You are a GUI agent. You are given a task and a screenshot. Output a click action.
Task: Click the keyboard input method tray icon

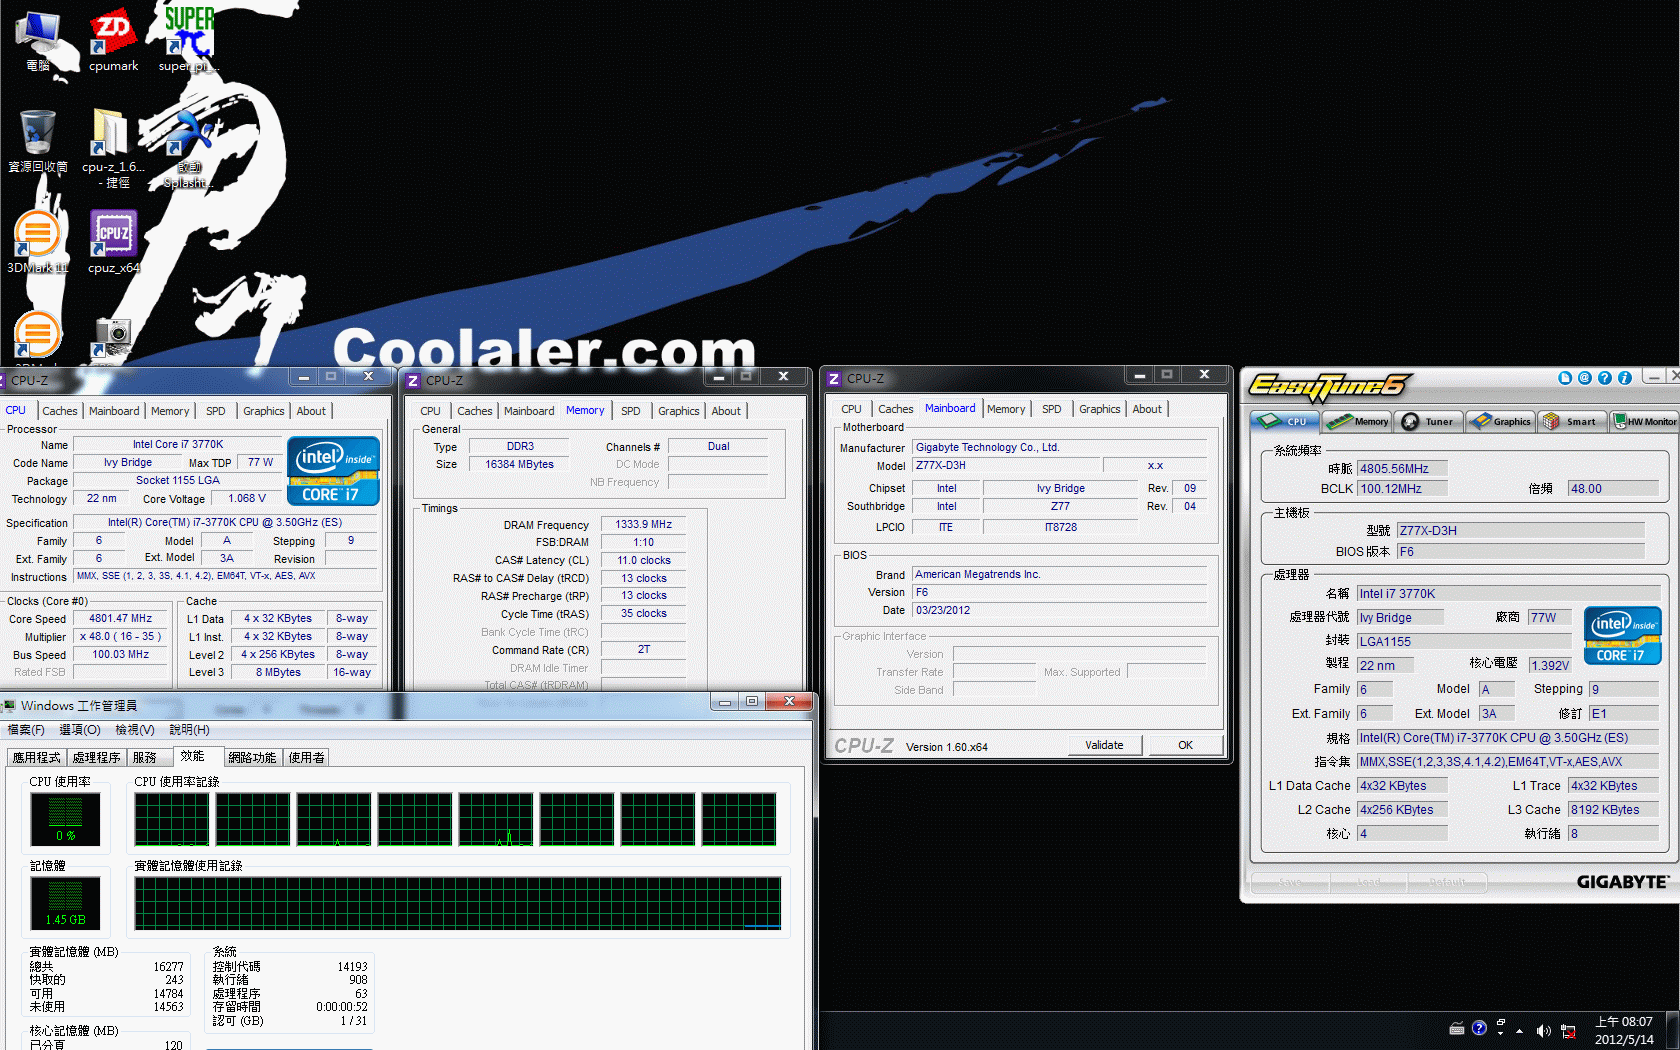click(x=1457, y=1028)
